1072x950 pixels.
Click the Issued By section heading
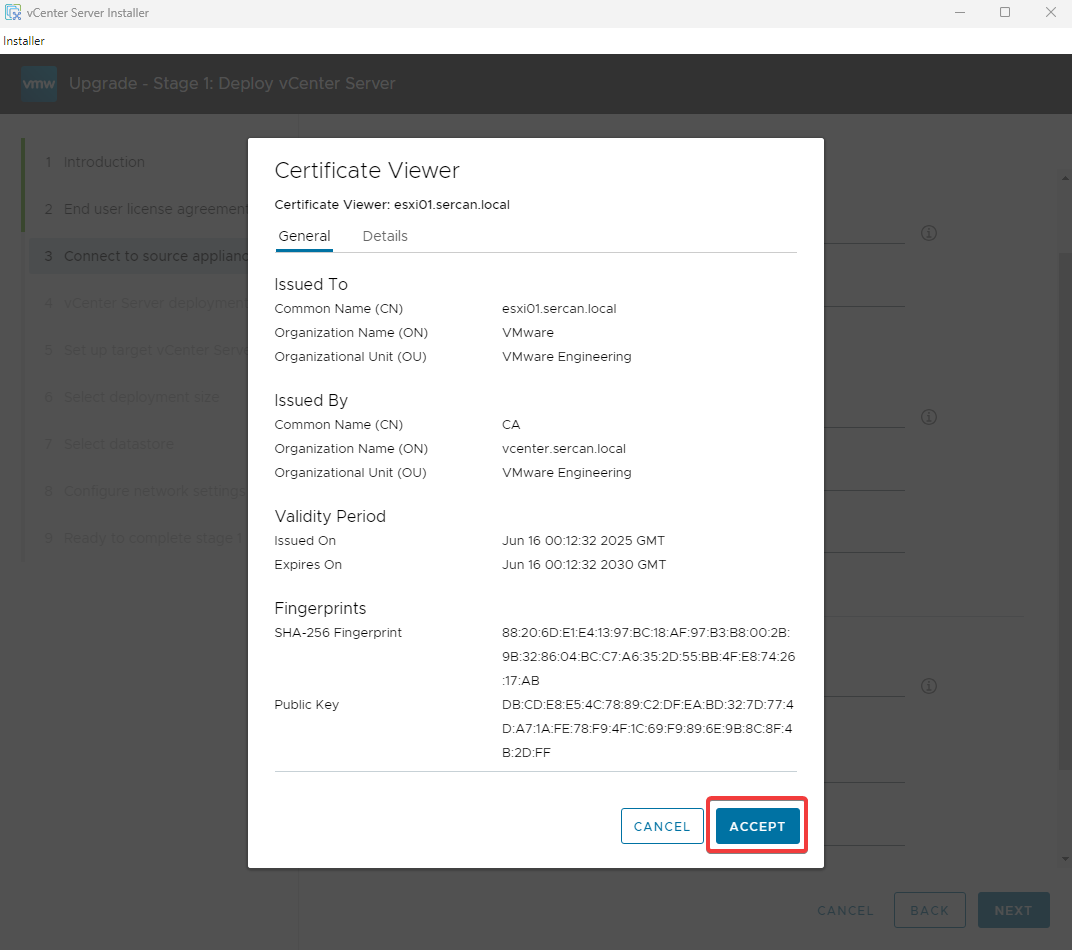pos(311,401)
